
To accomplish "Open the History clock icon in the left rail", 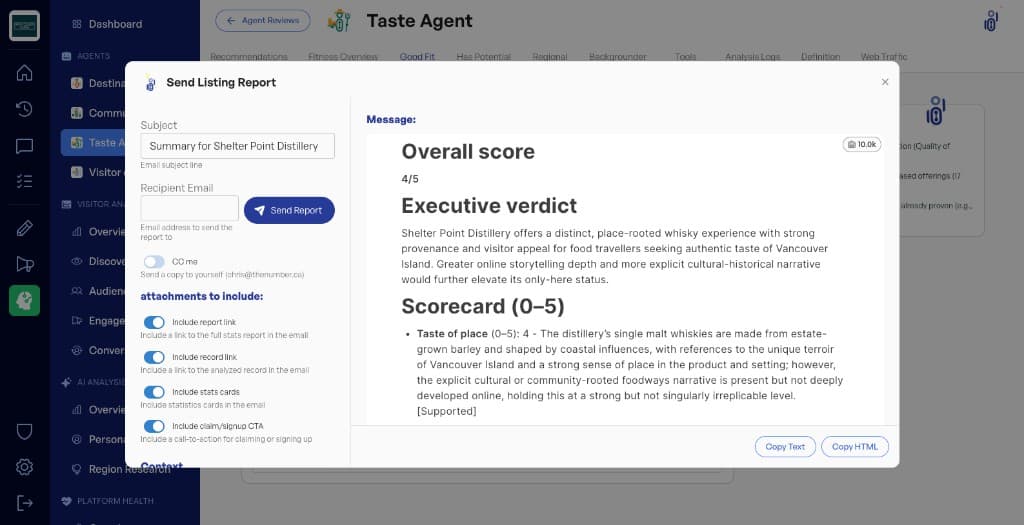I will coord(24,109).
